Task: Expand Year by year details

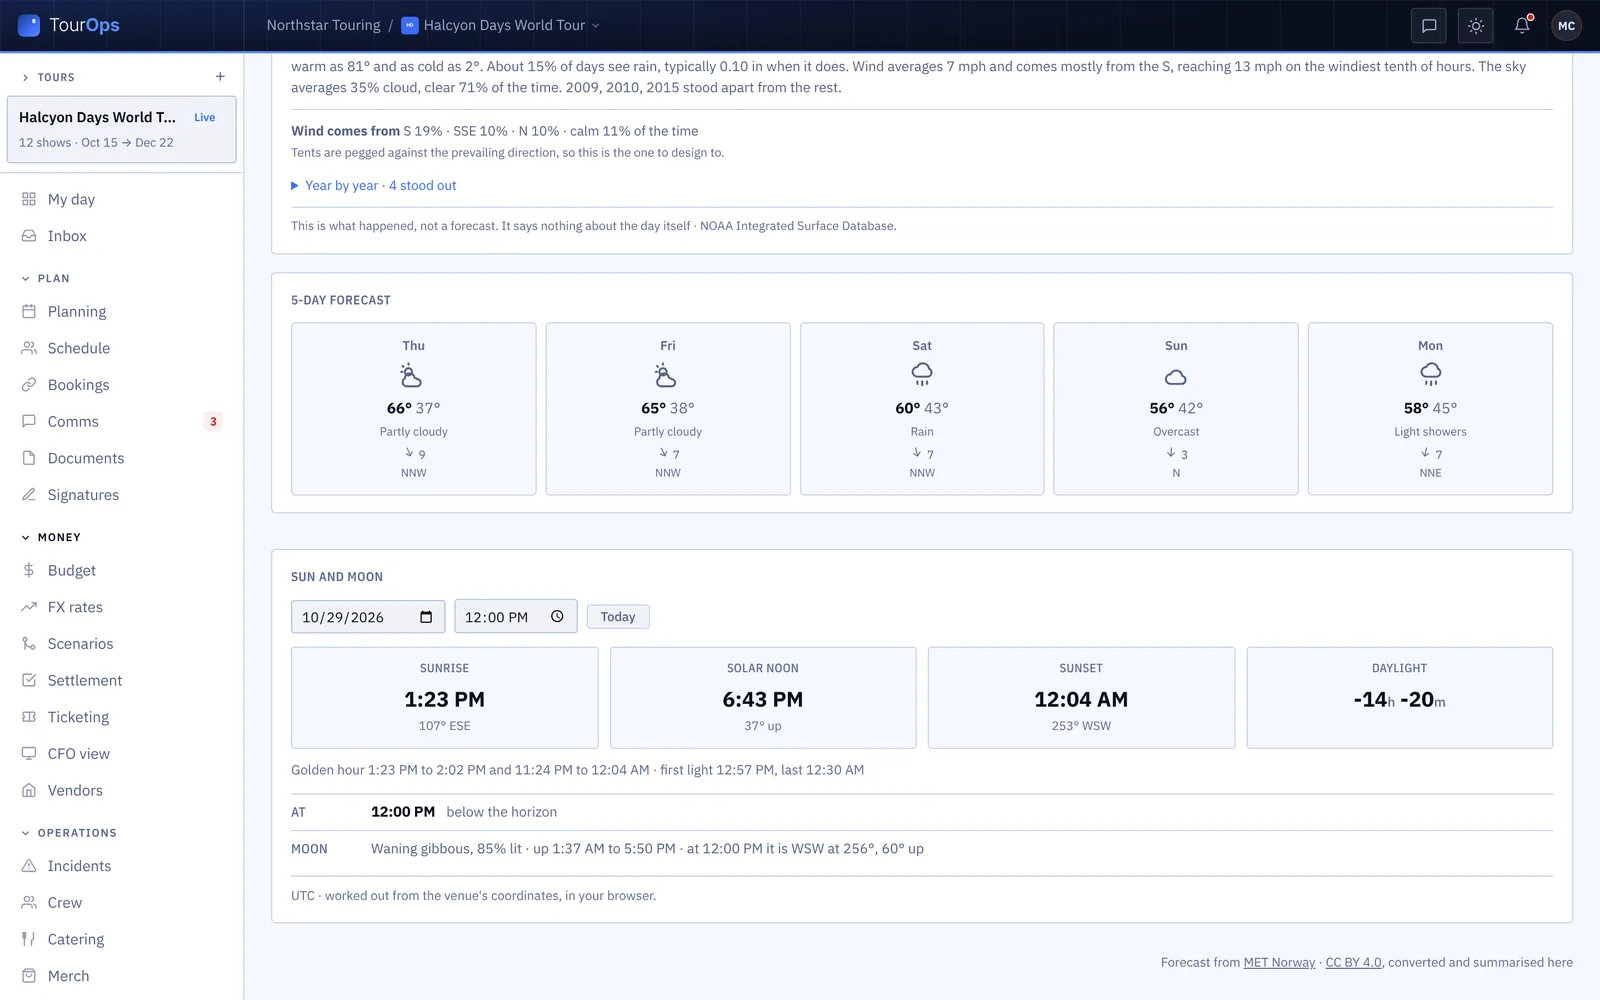Action: 374,186
